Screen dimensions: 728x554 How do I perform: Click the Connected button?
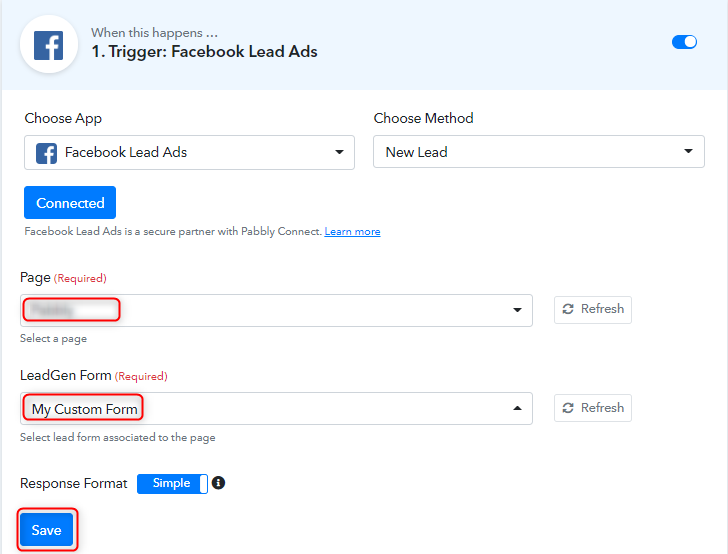(70, 202)
